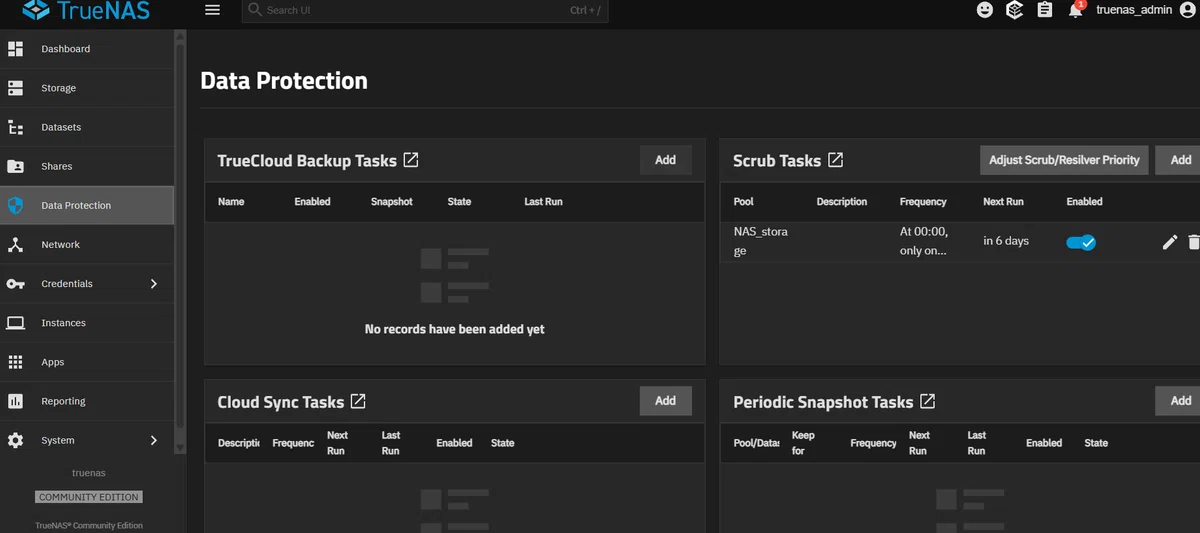This screenshot has width=1200, height=533.
Task: Click the truenas hostname in sidebar
Action: (x=89, y=472)
